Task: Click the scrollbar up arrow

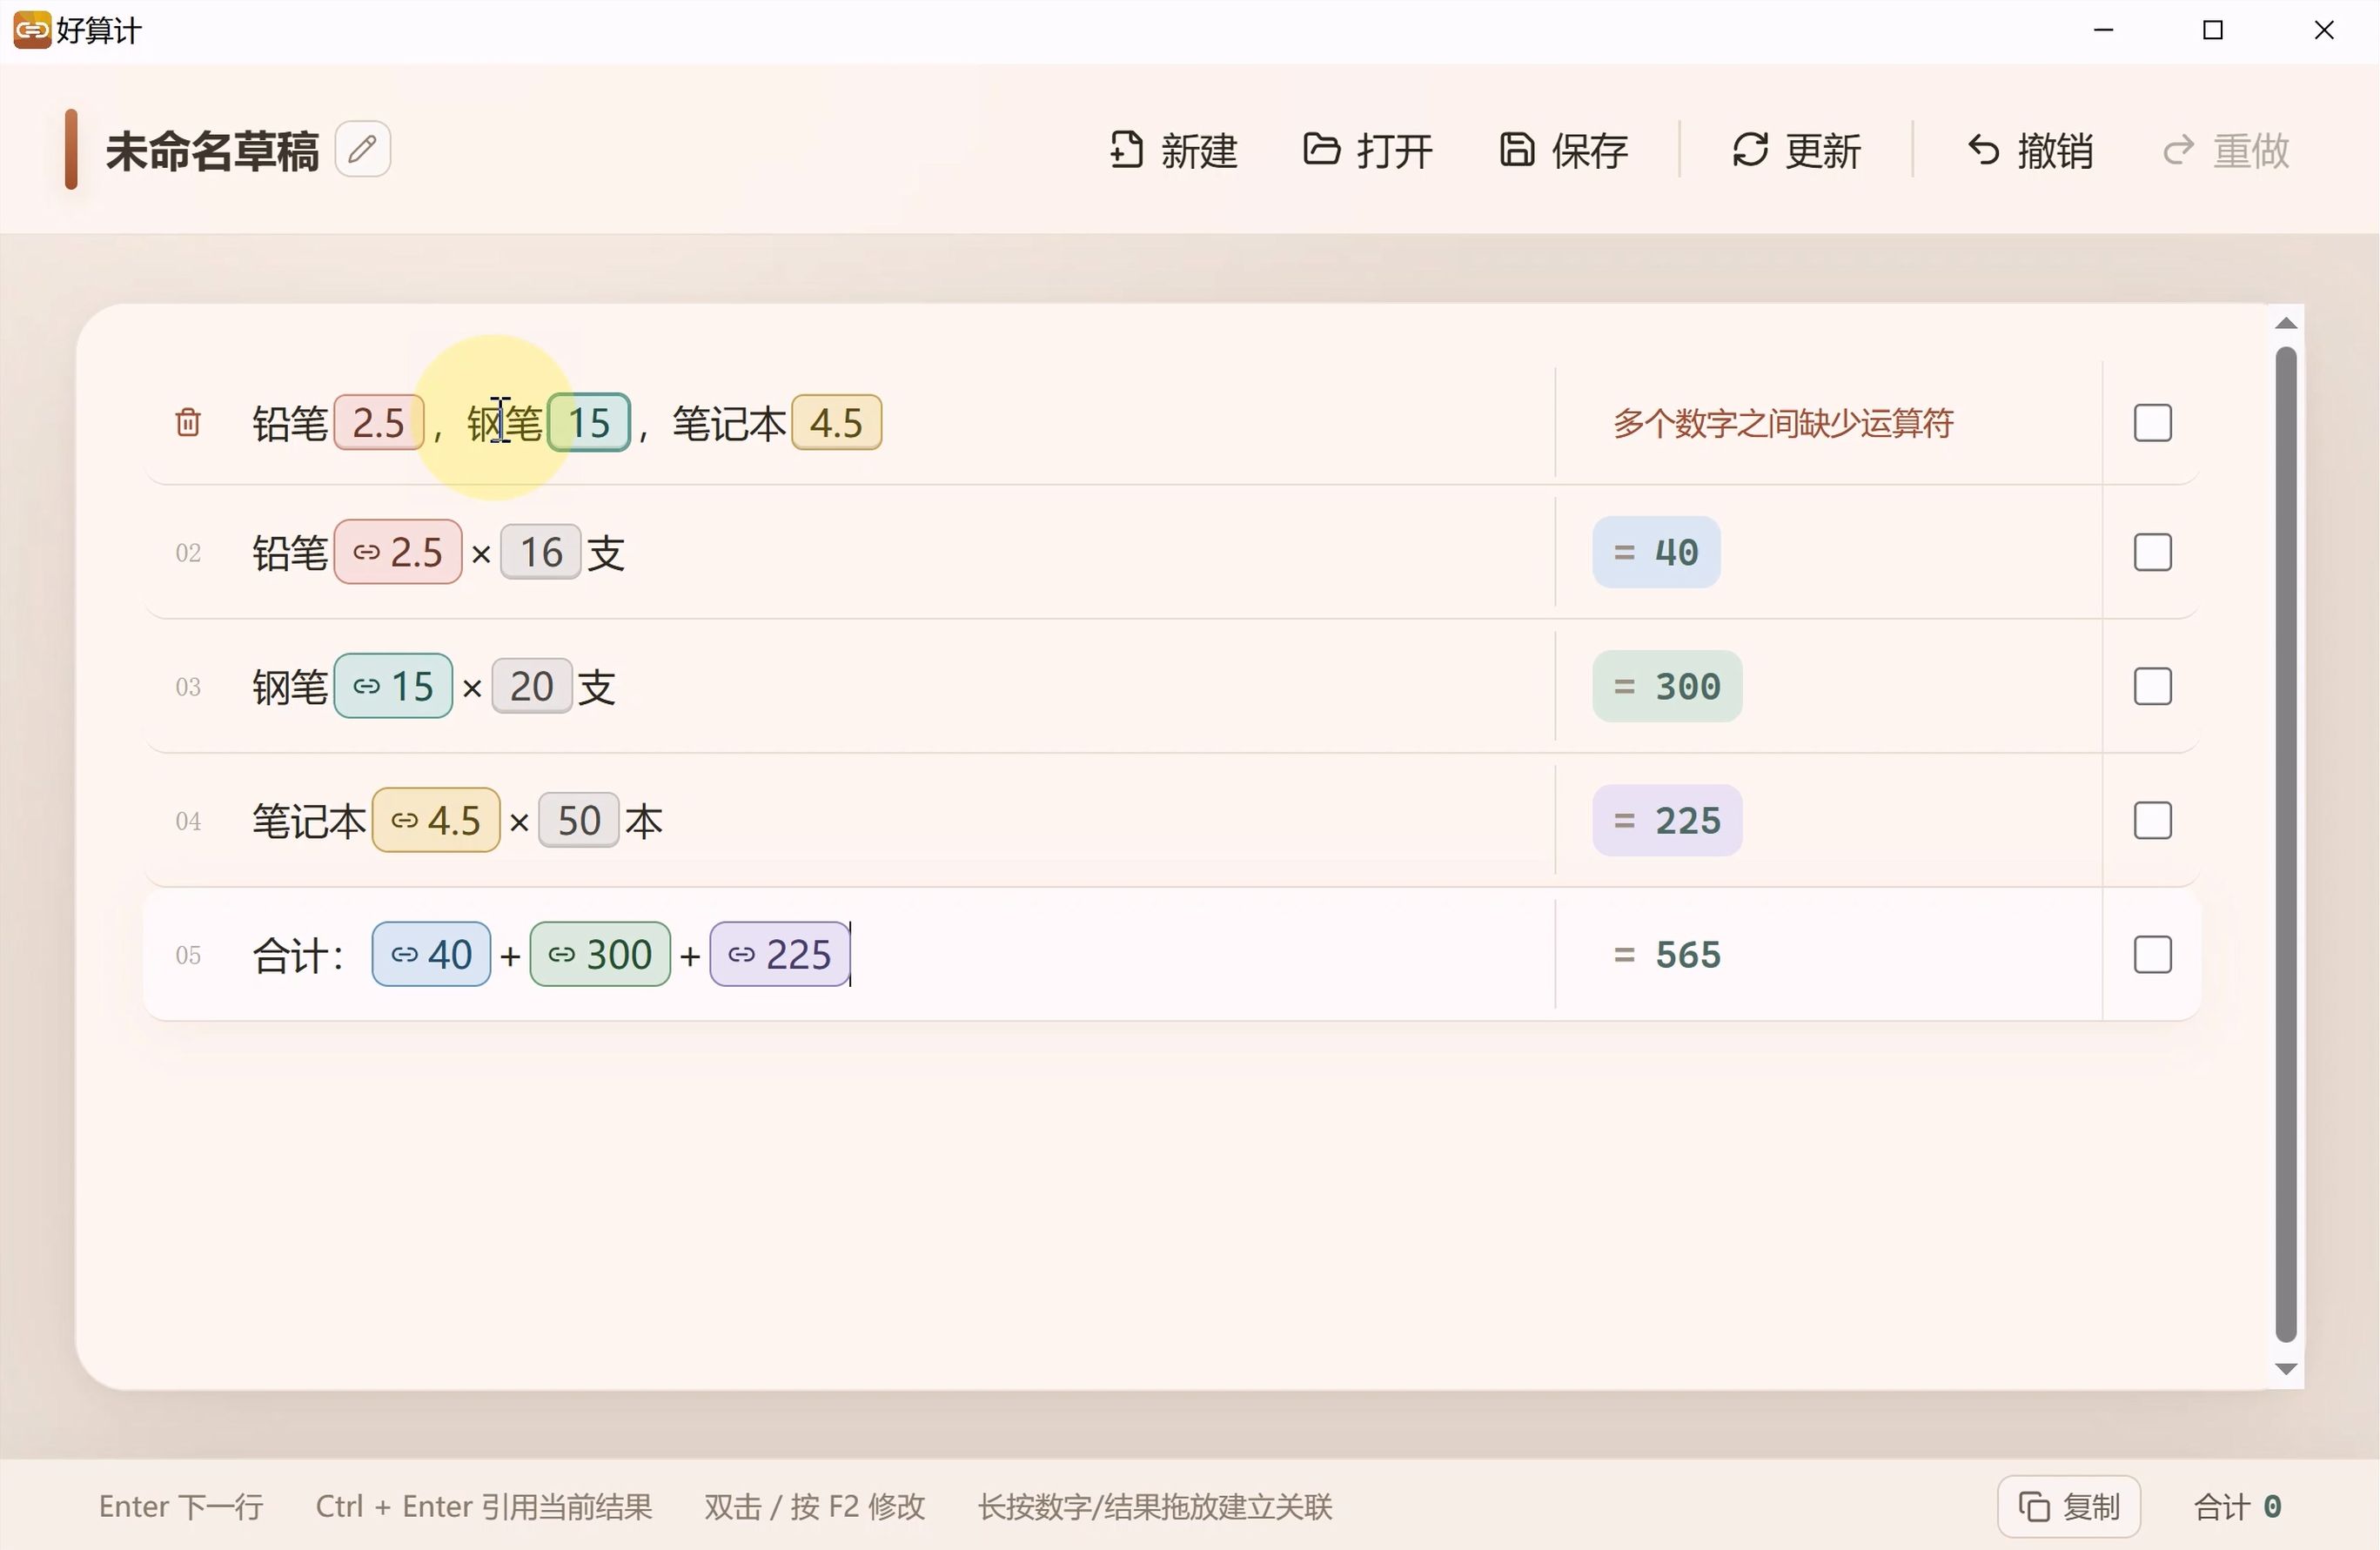Action: (x=2286, y=323)
